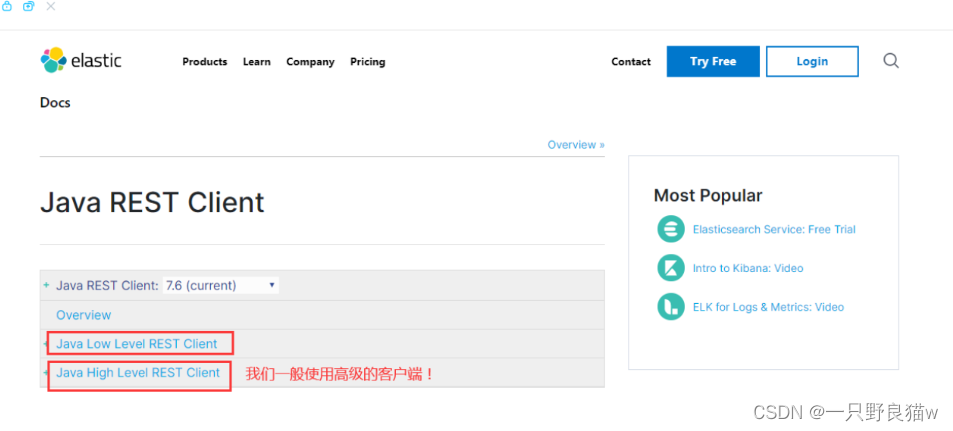Open the Contact link
Image resolution: width=953 pixels, height=431 pixels.
point(631,61)
